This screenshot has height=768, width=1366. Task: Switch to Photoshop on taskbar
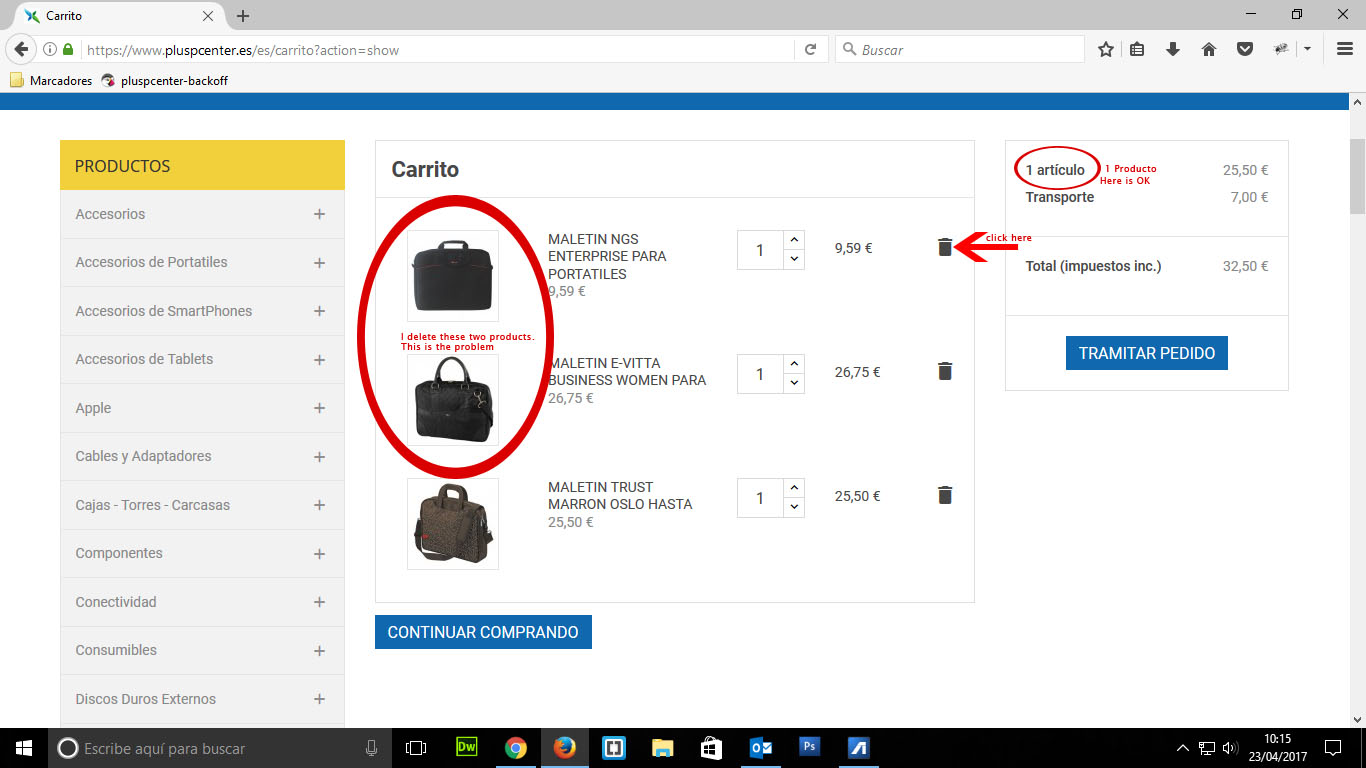(809, 748)
